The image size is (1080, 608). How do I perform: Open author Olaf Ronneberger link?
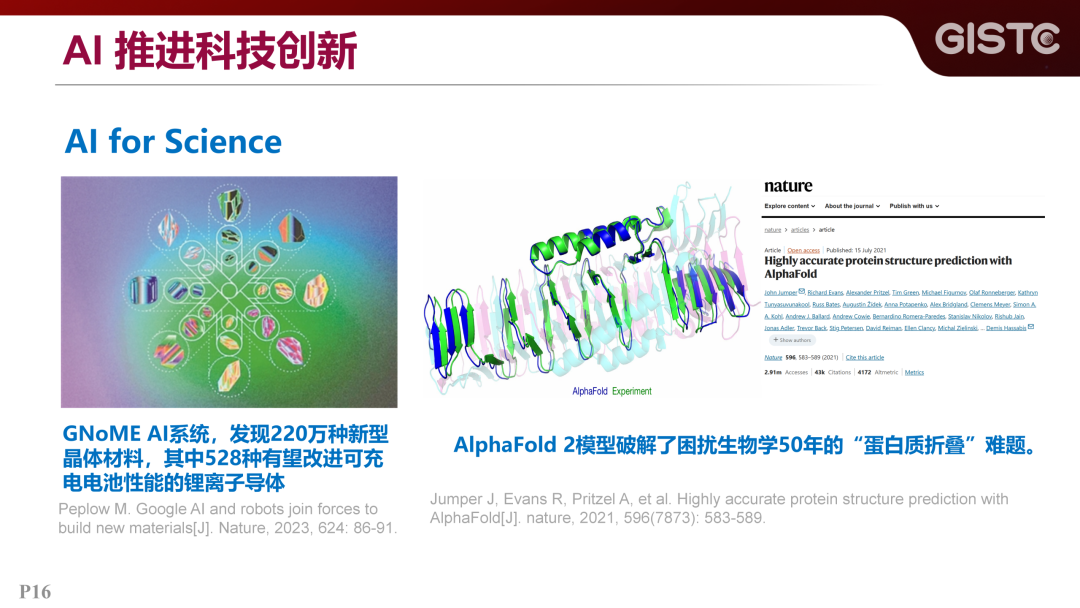pyautogui.click(x=992, y=293)
